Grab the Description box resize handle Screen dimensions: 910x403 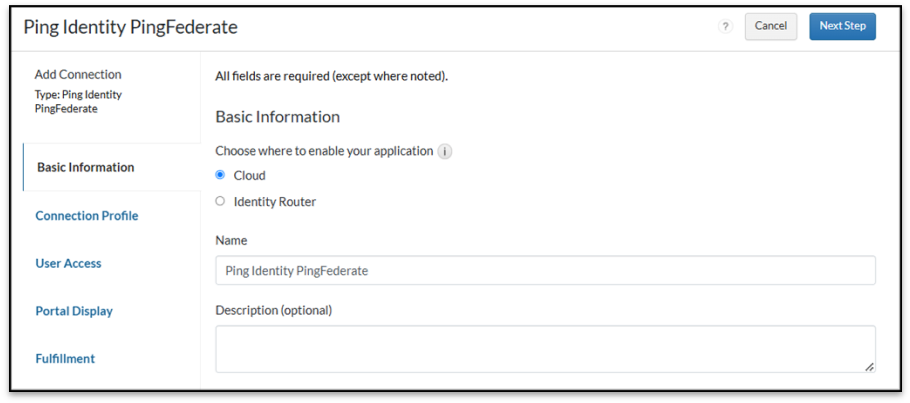[x=869, y=367]
